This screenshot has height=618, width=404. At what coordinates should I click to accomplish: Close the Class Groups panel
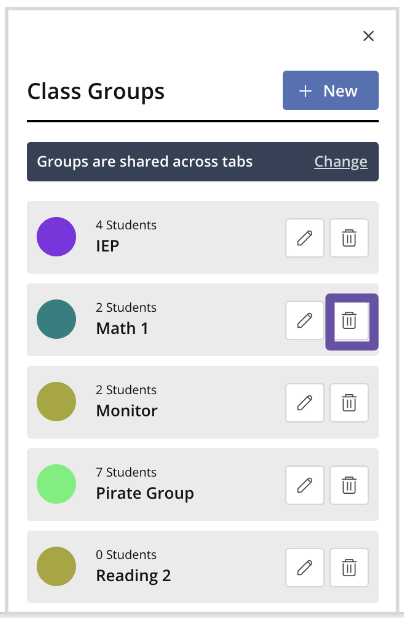tap(369, 36)
